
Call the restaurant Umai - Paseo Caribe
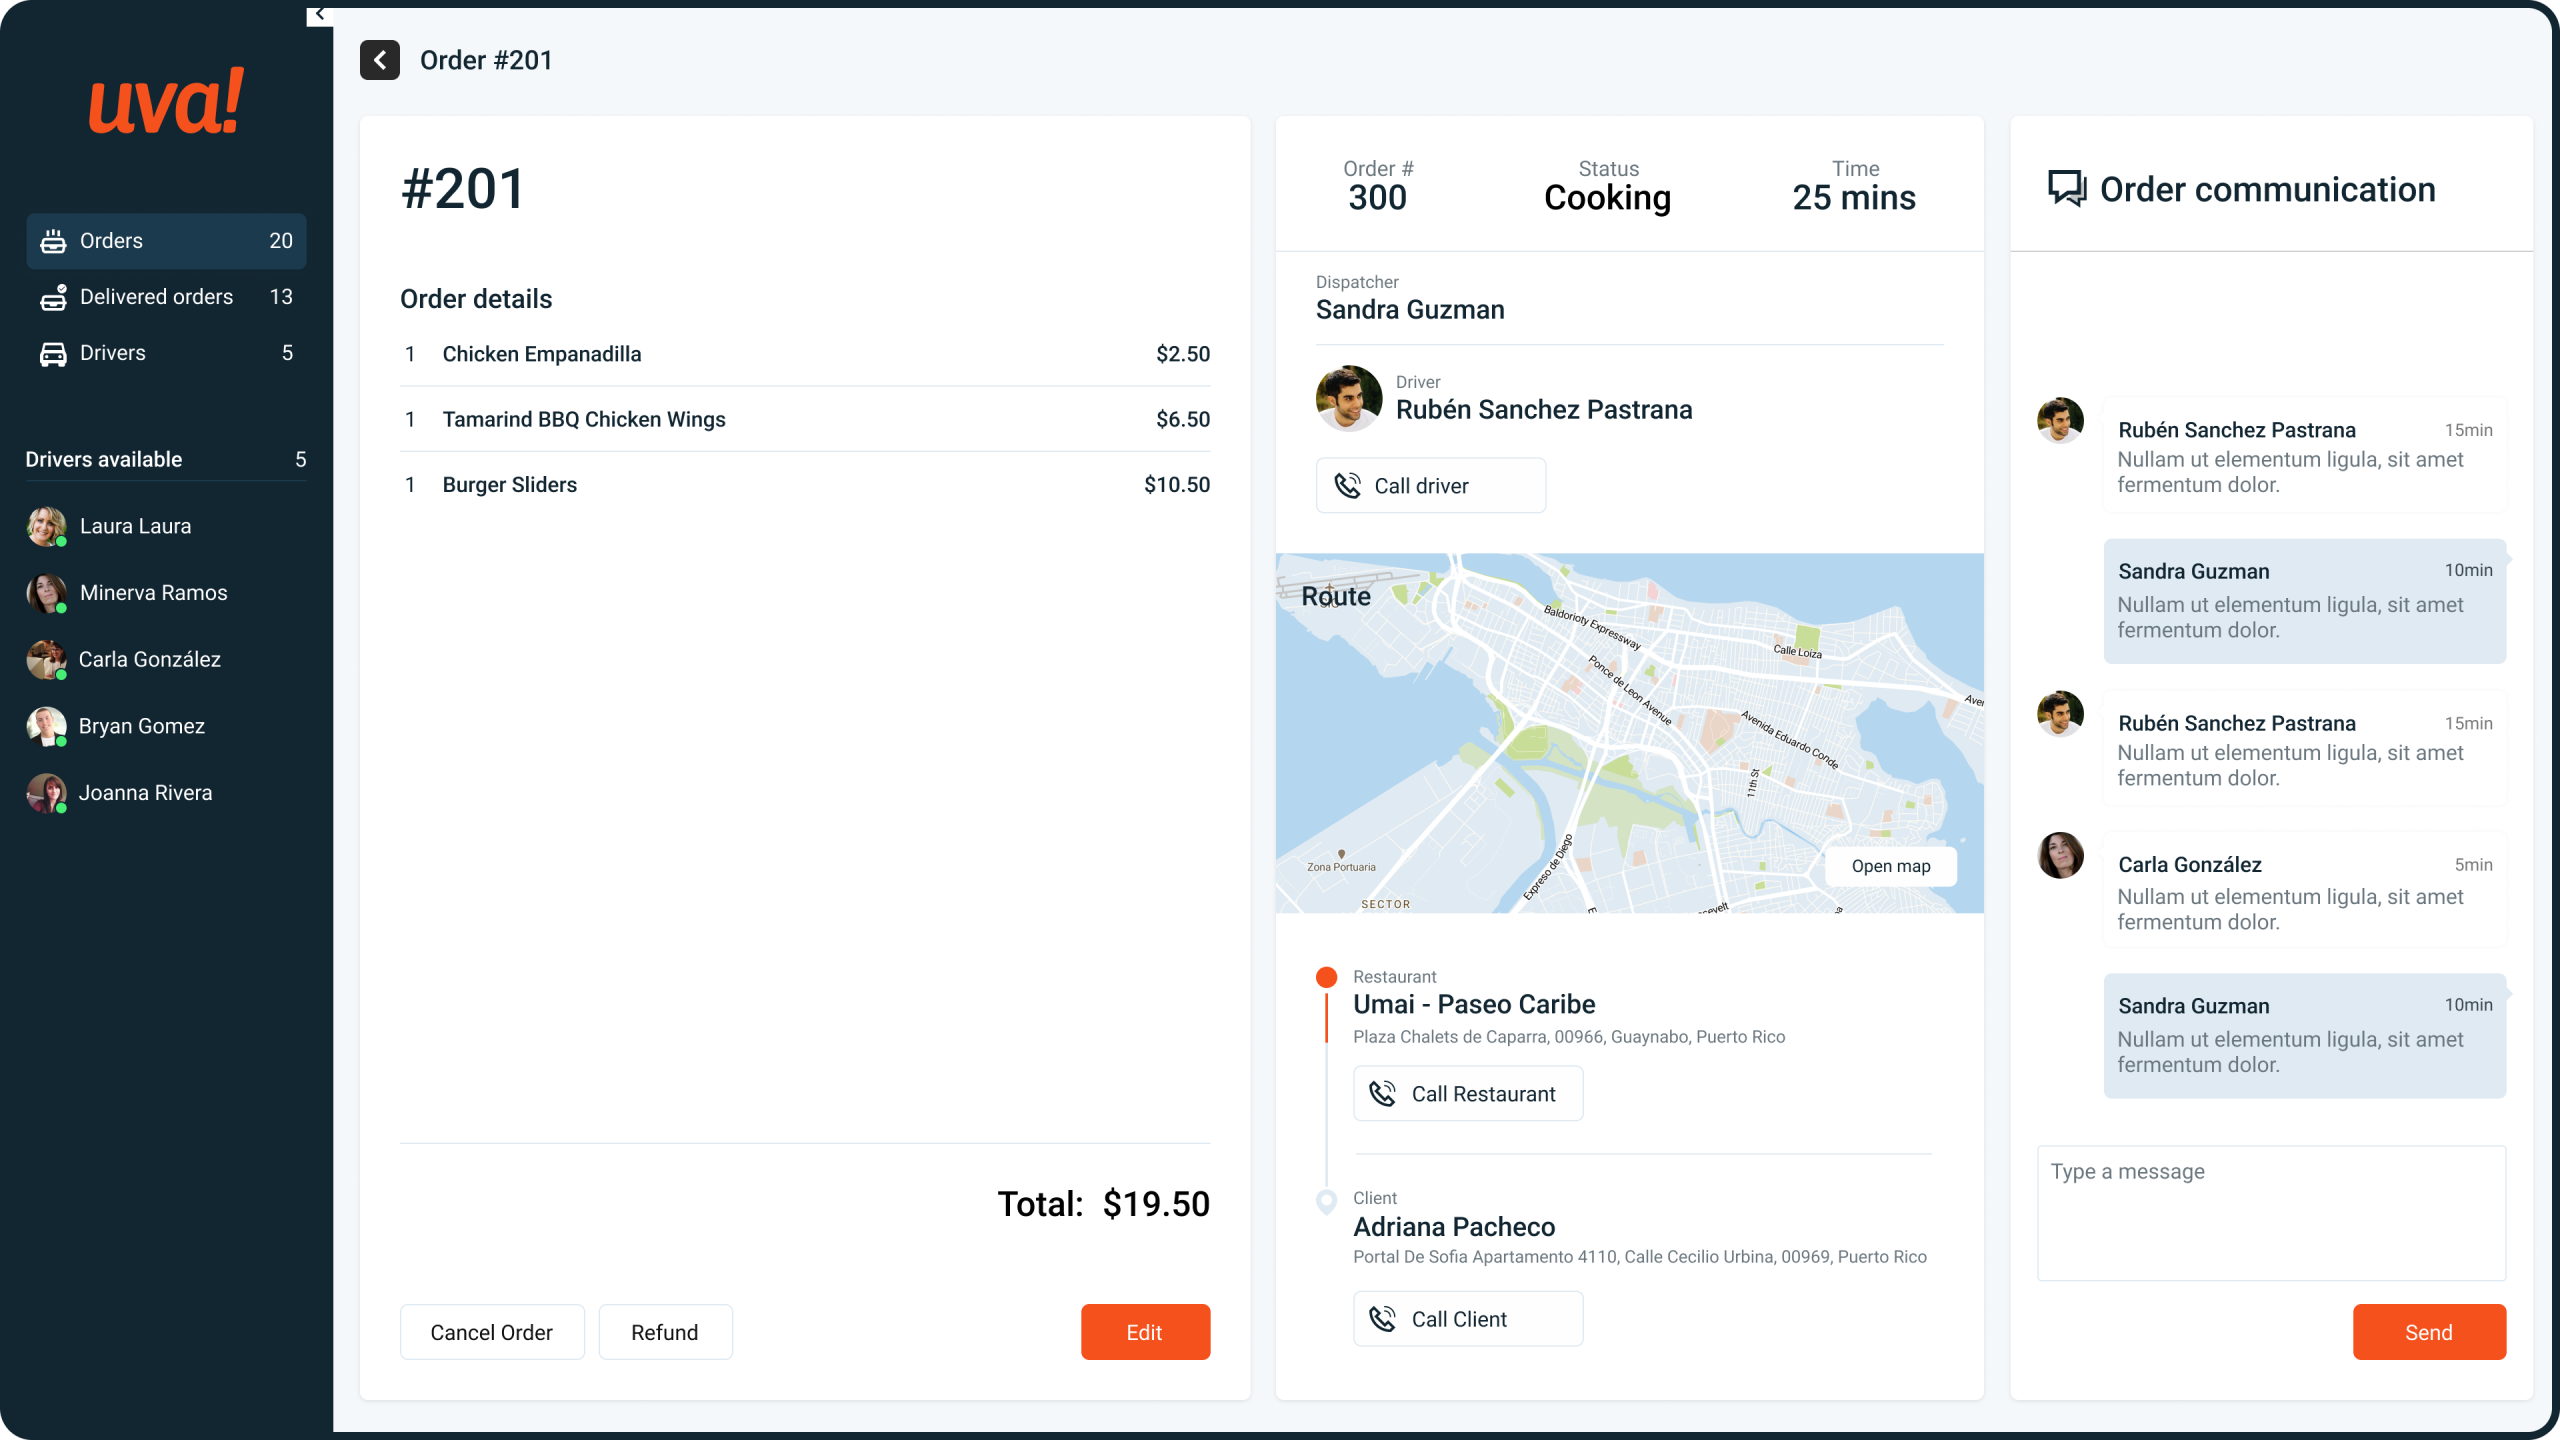[x=1467, y=1094]
